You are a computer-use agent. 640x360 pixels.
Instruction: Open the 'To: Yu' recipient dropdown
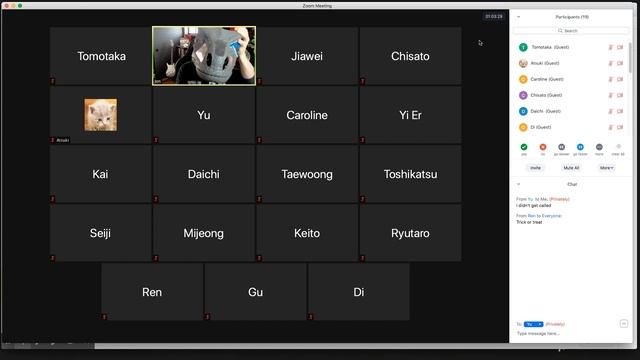533,324
